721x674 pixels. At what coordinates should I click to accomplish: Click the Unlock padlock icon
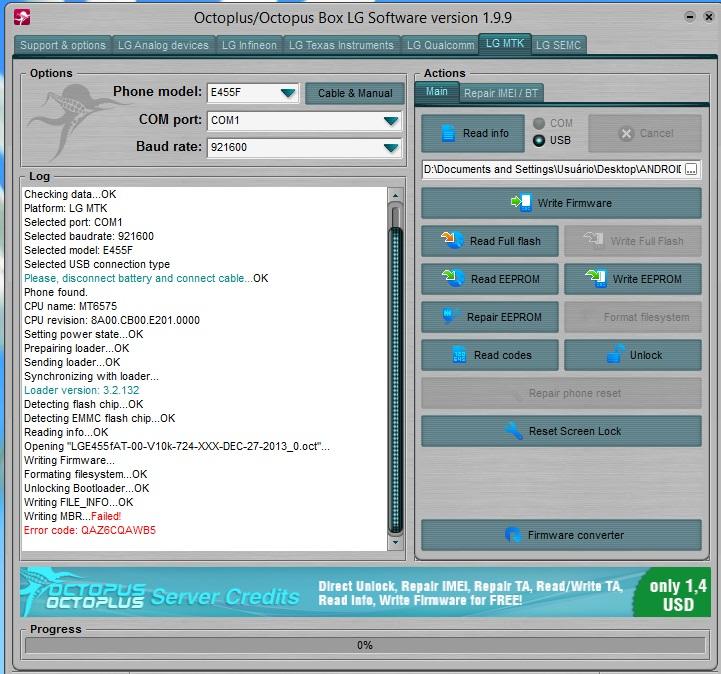[616, 354]
